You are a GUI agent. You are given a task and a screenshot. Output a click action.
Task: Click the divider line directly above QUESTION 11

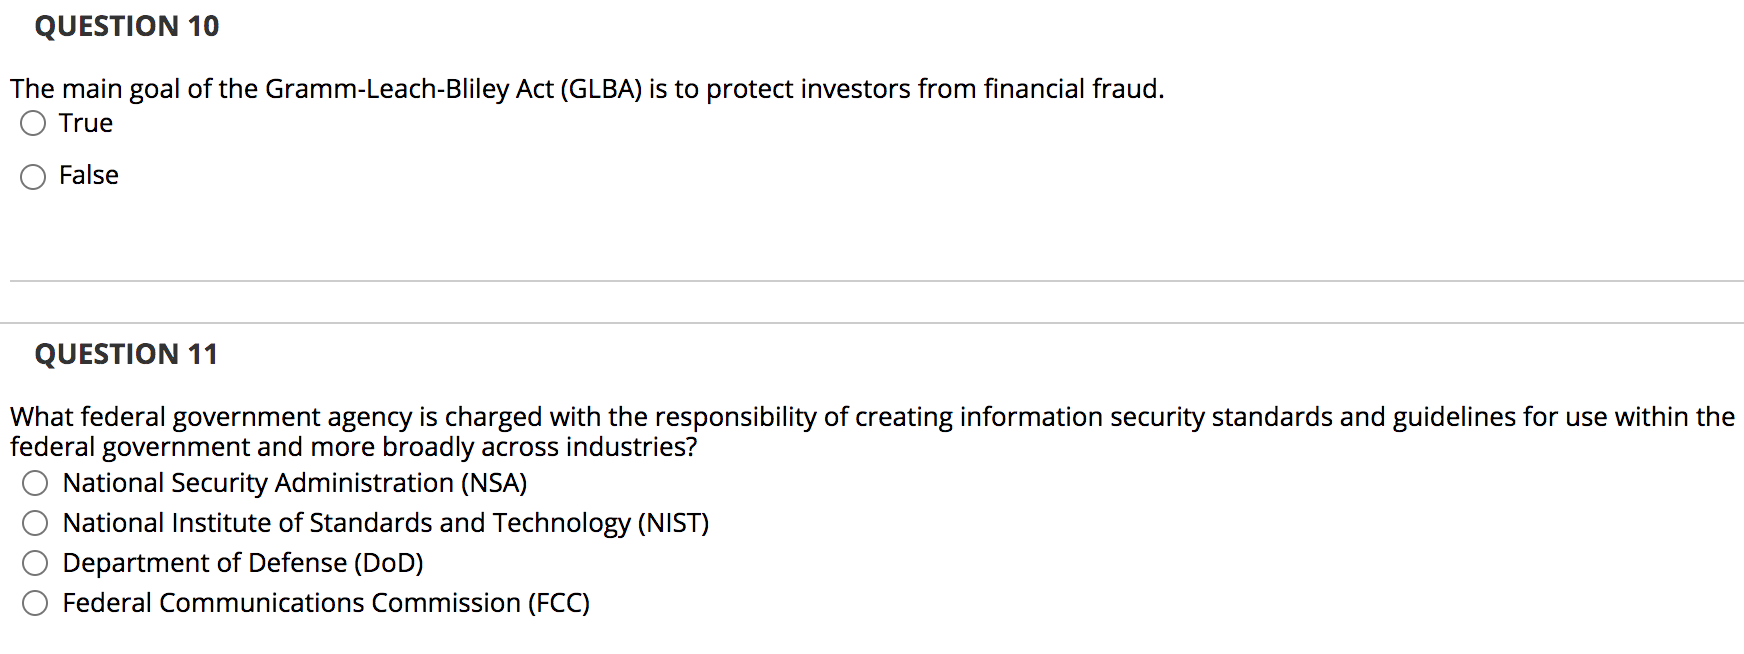click(872, 323)
